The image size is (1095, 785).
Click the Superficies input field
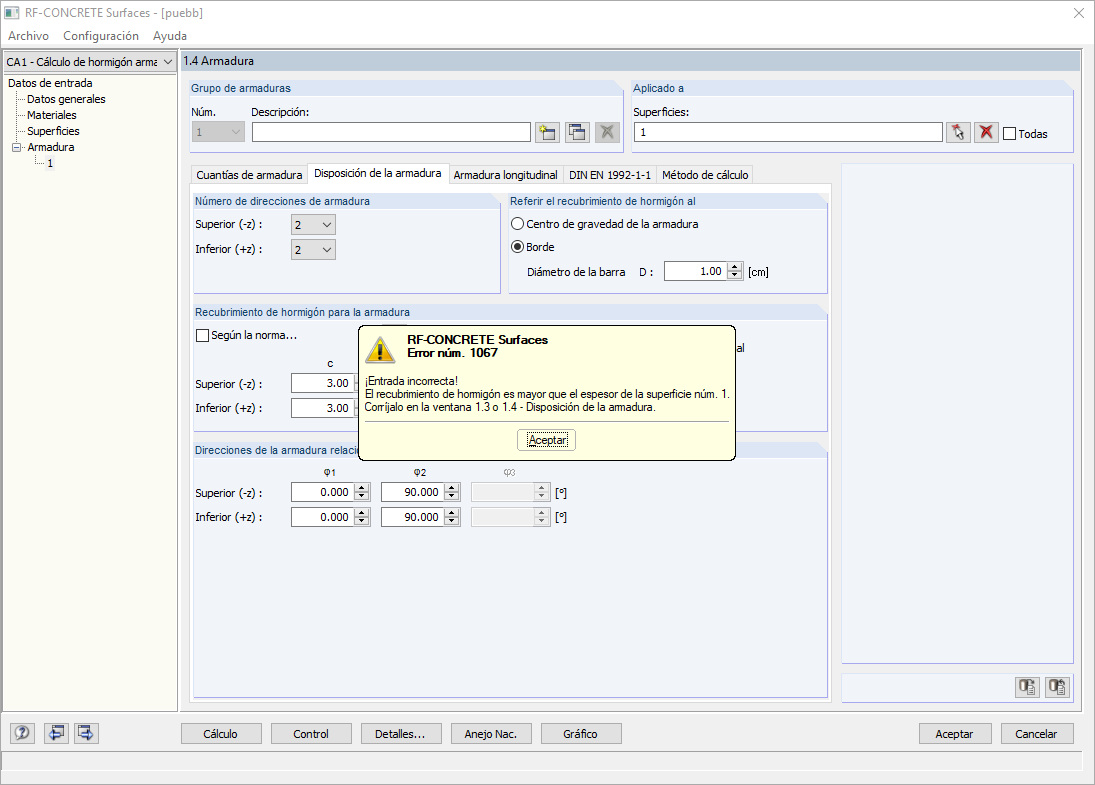pos(788,132)
